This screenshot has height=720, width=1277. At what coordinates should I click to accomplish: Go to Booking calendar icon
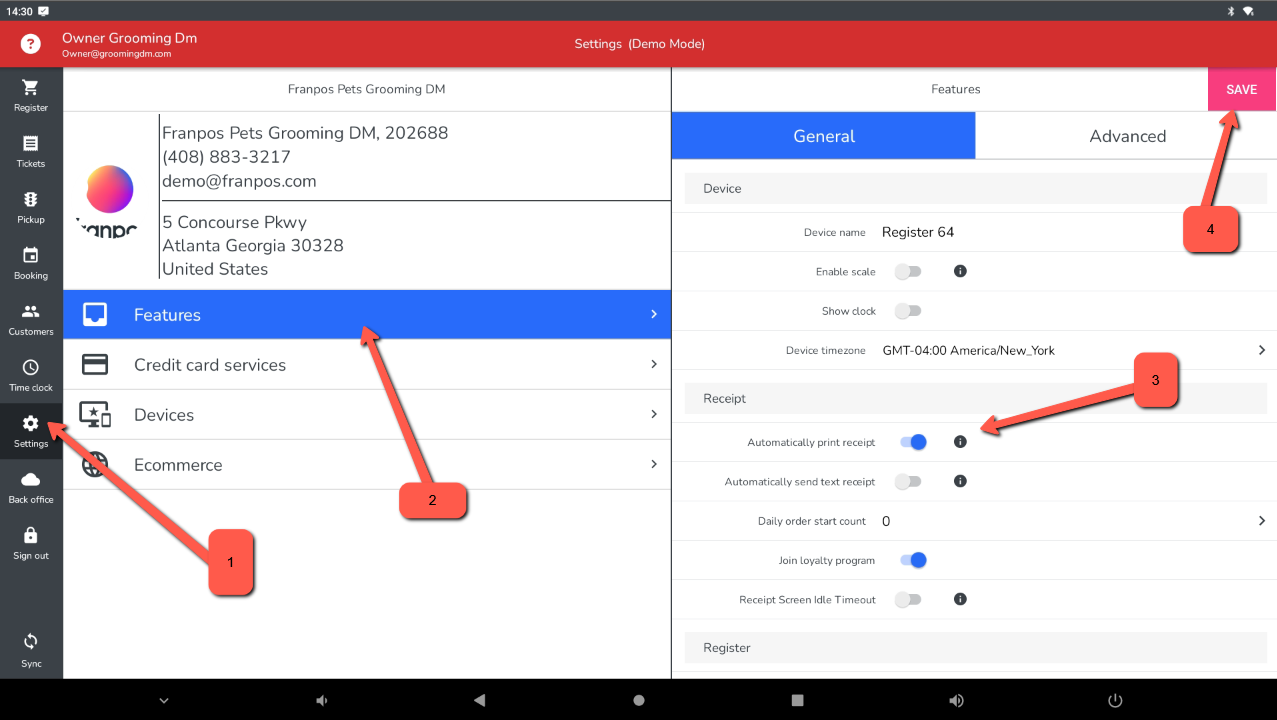pos(31,256)
